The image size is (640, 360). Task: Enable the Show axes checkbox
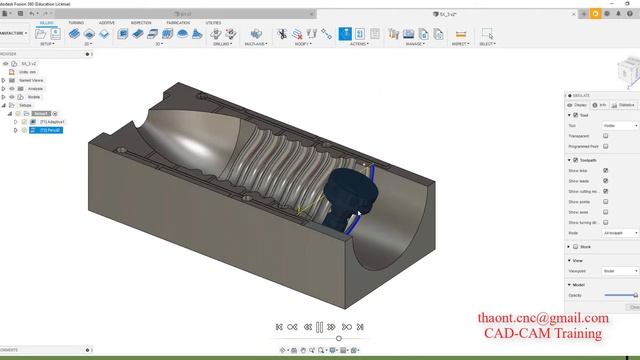tap(606, 212)
